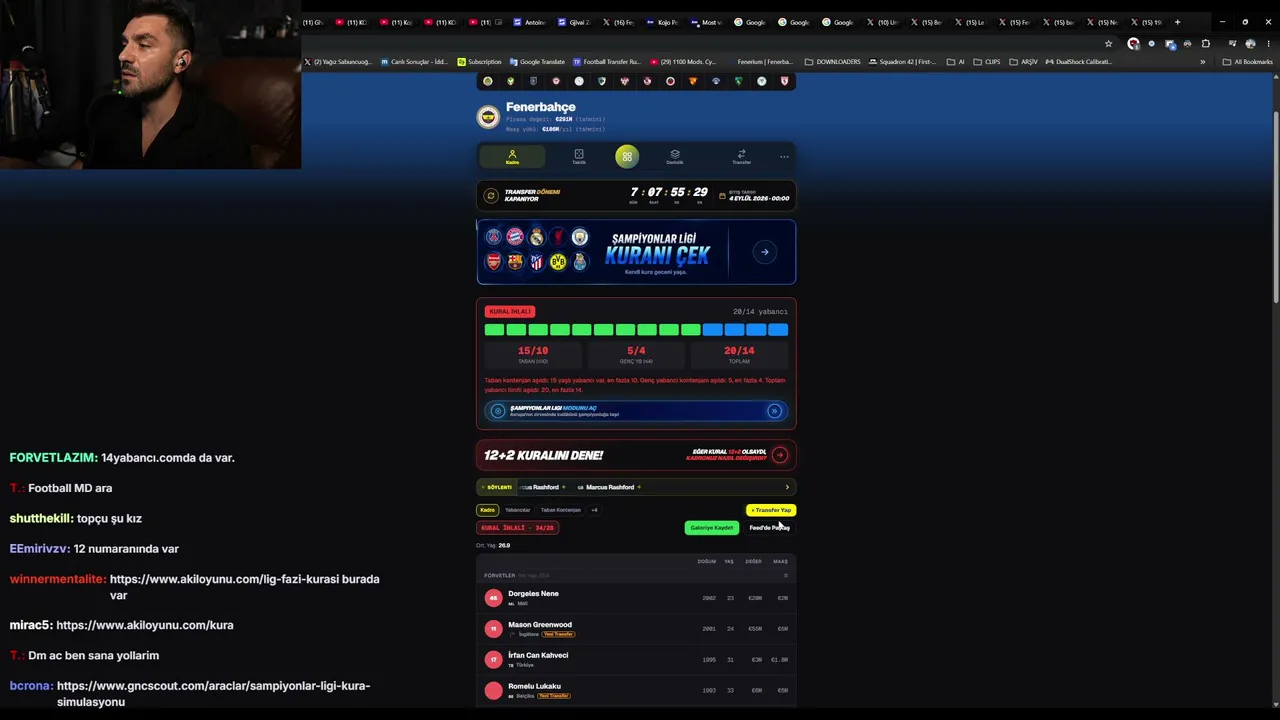1280x720 pixels.
Task: Sort the squad table by Değer column
Action: point(753,562)
